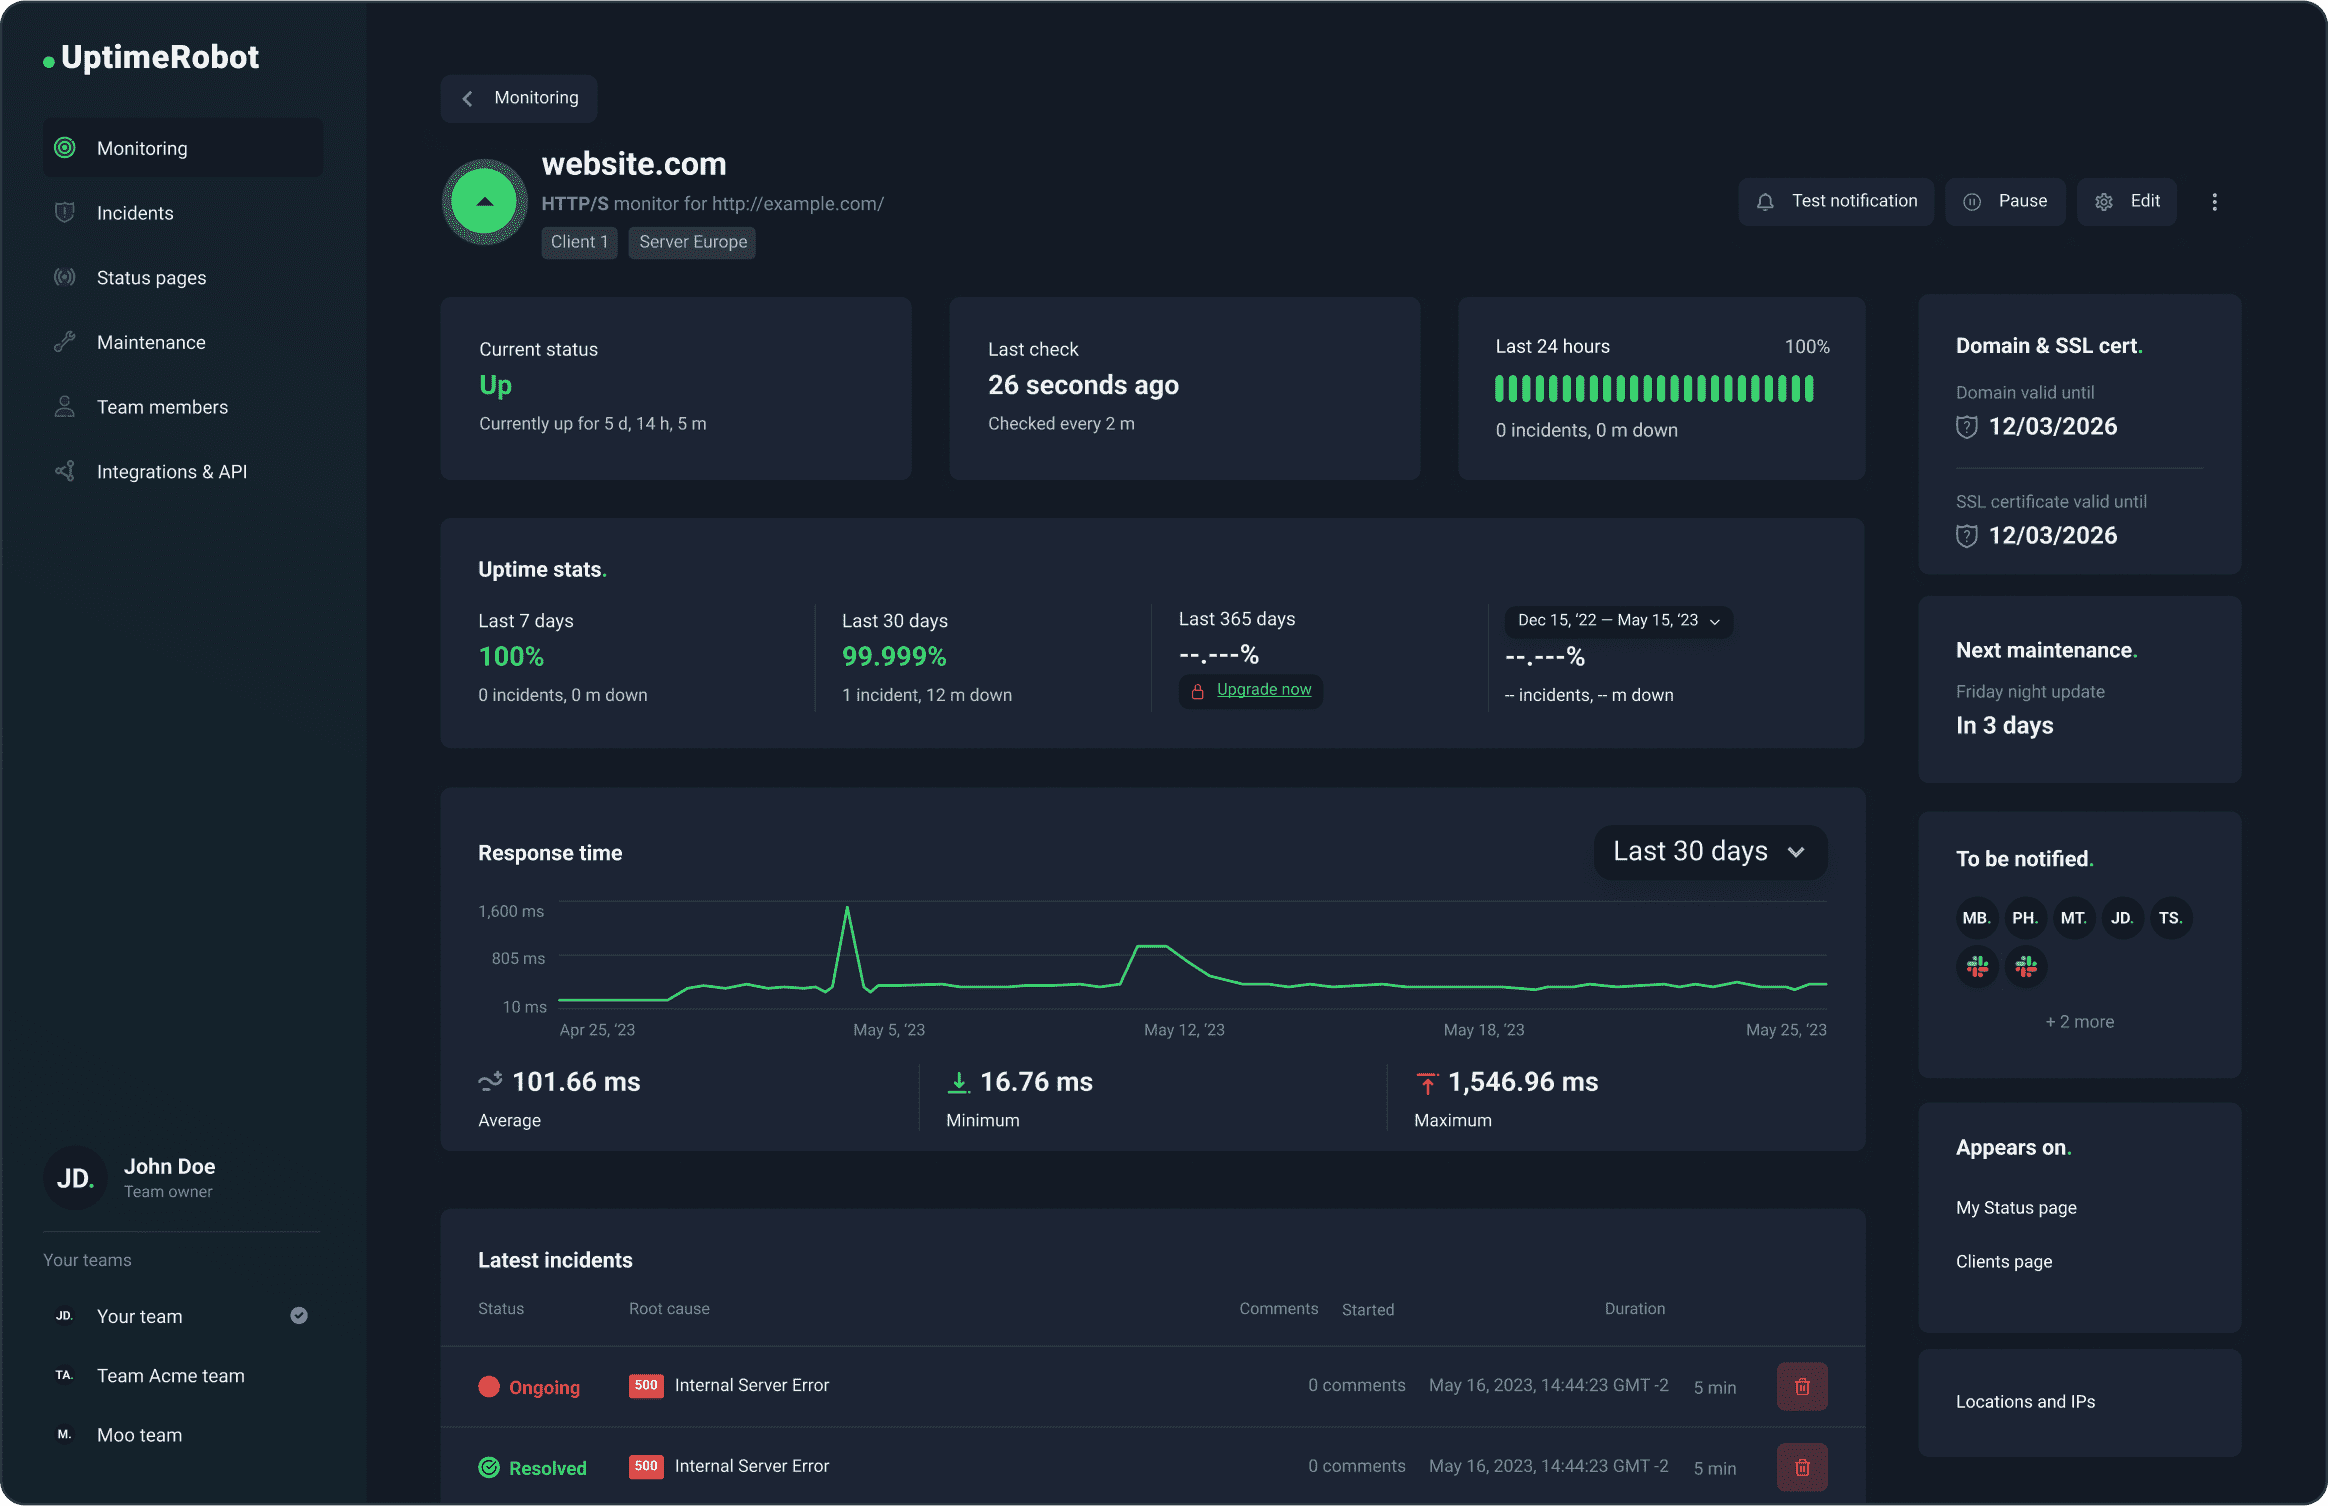The height and width of the screenshot is (1506, 2328).
Task: Open the three-dot options menu
Action: tap(2215, 201)
